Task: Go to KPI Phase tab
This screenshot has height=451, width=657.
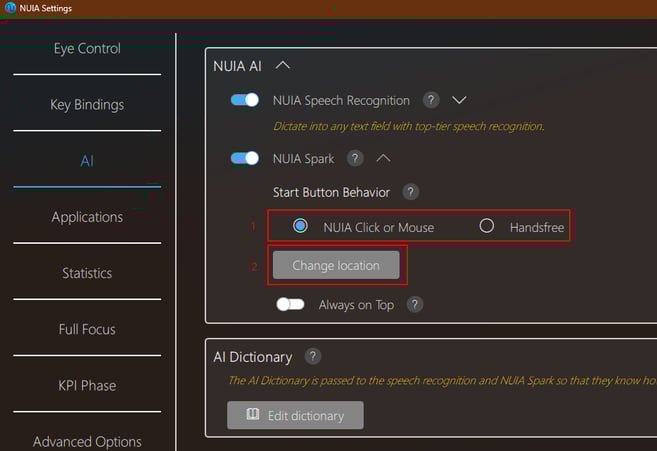Action: (x=87, y=386)
